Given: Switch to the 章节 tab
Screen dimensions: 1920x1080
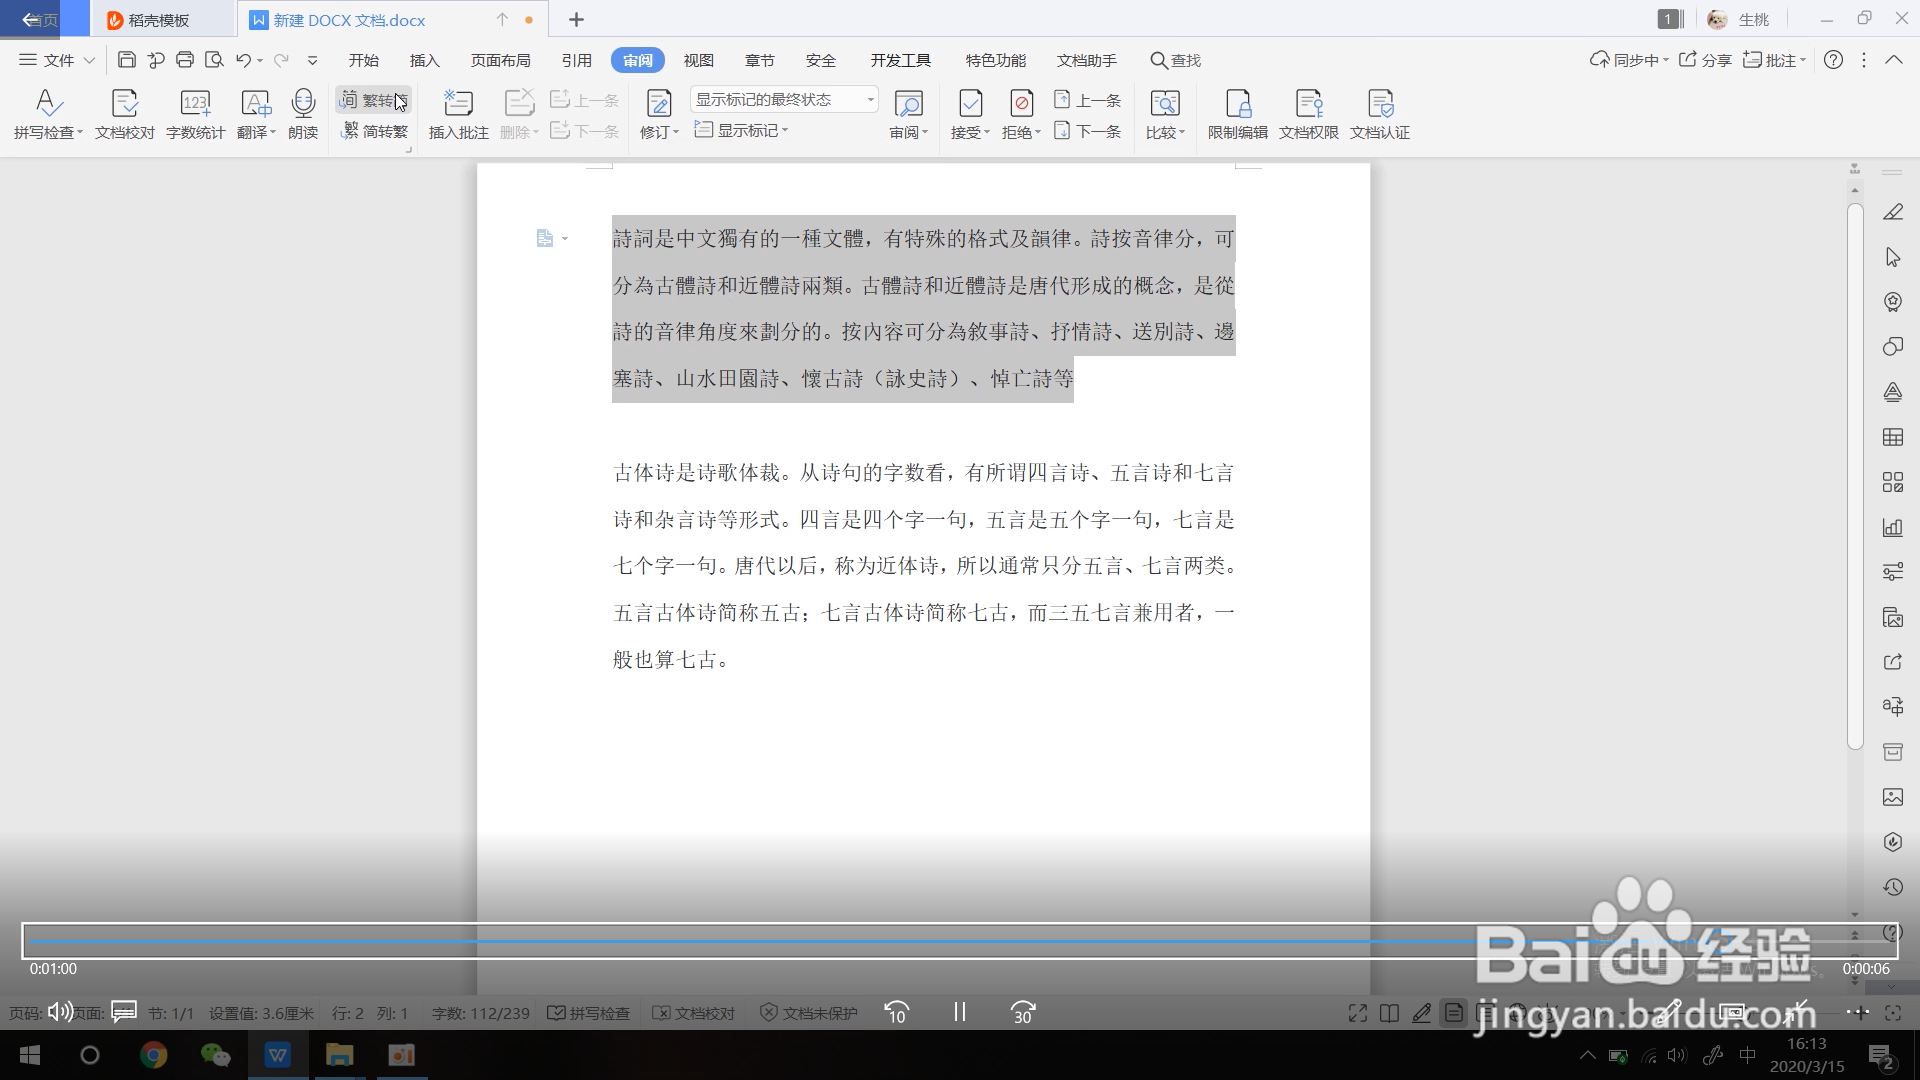Looking at the screenshot, I should pyautogui.click(x=759, y=60).
